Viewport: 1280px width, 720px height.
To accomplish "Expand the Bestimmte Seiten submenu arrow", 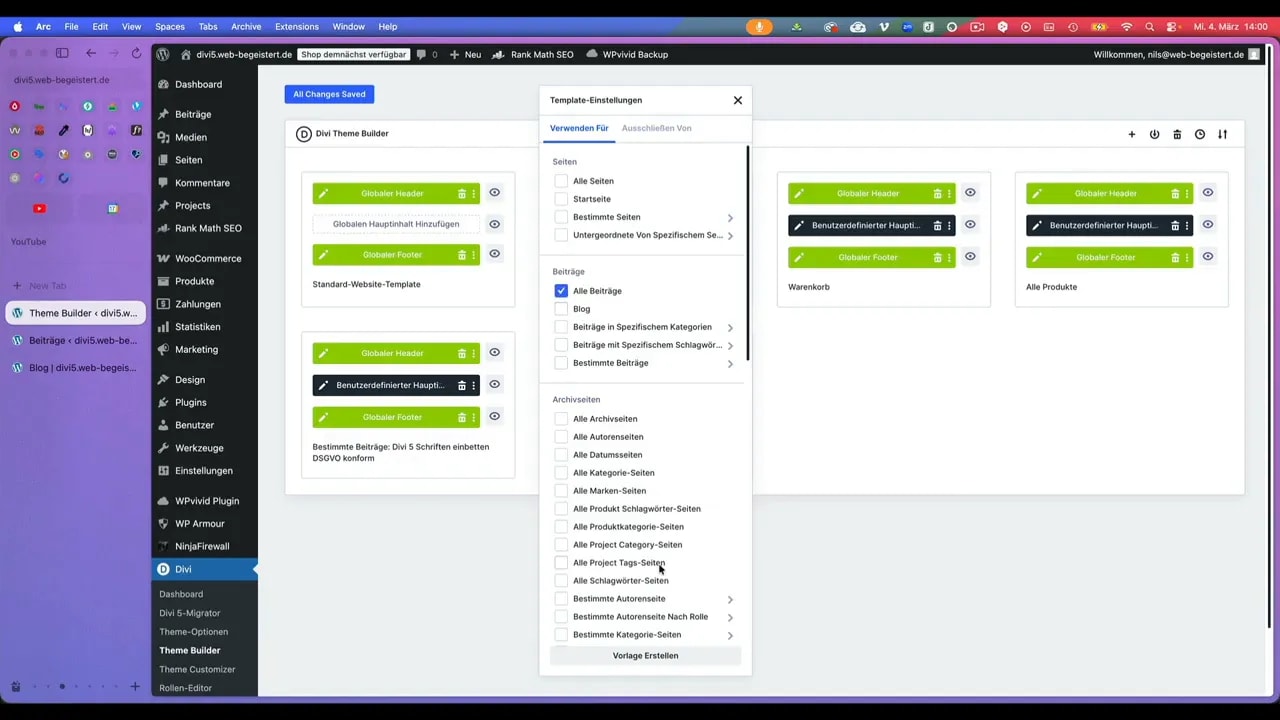I will [730, 218].
